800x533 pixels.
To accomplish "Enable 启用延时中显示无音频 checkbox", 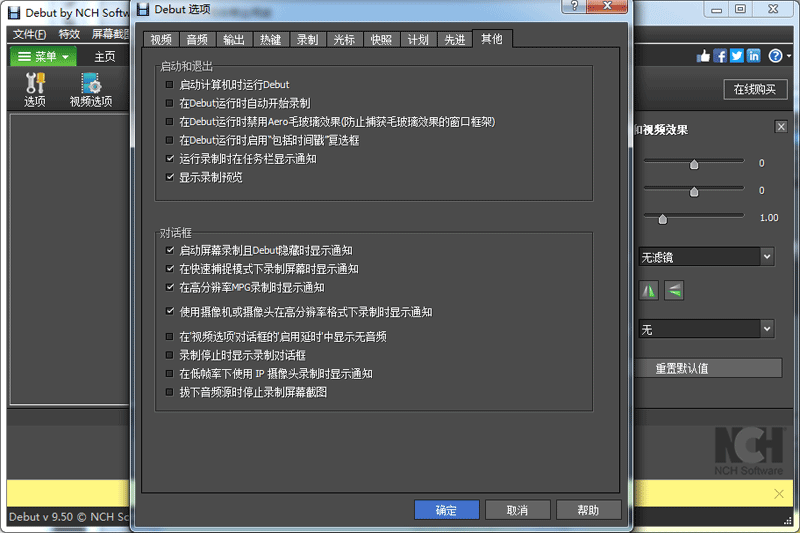I will [x=170, y=336].
